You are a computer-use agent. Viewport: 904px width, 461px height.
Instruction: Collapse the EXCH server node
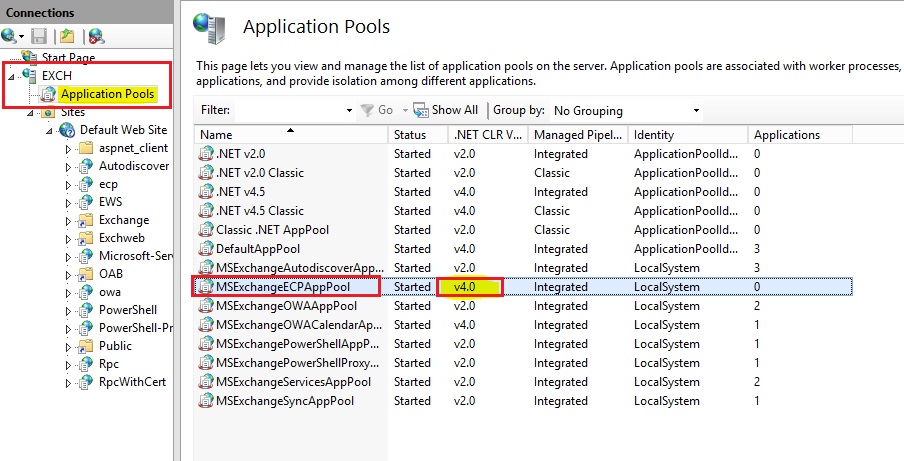[12, 76]
